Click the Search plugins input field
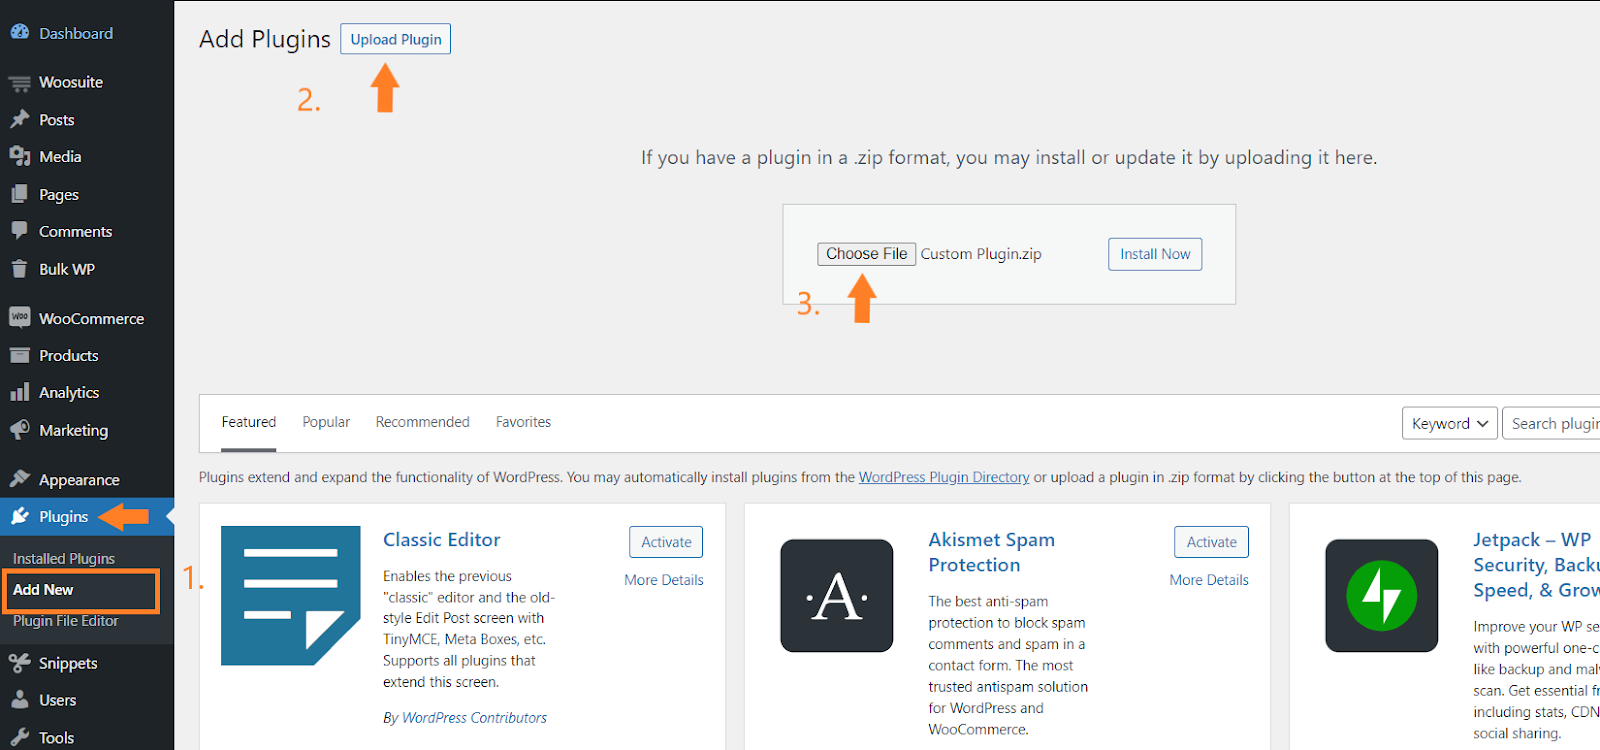The height and width of the screenshot is (750, 1600). point(1552,423)
